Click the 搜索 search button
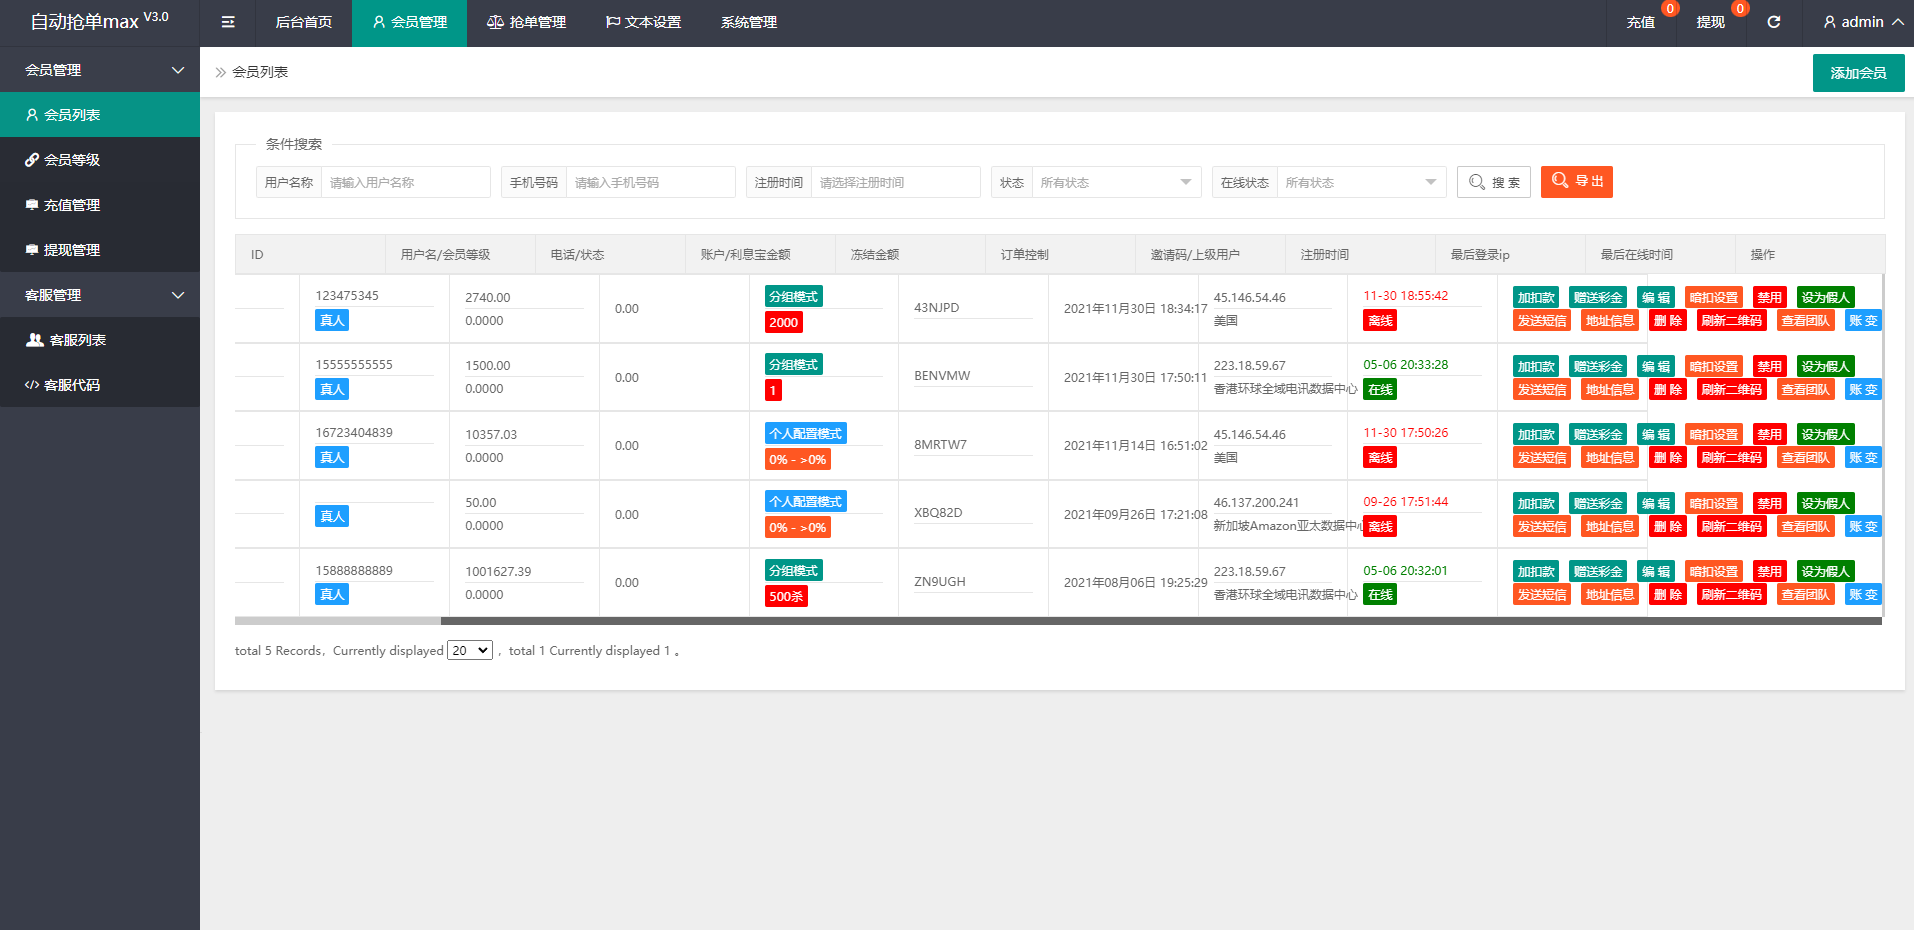The height and width of the screenshot is (930, 1914). coord(1493,182)
